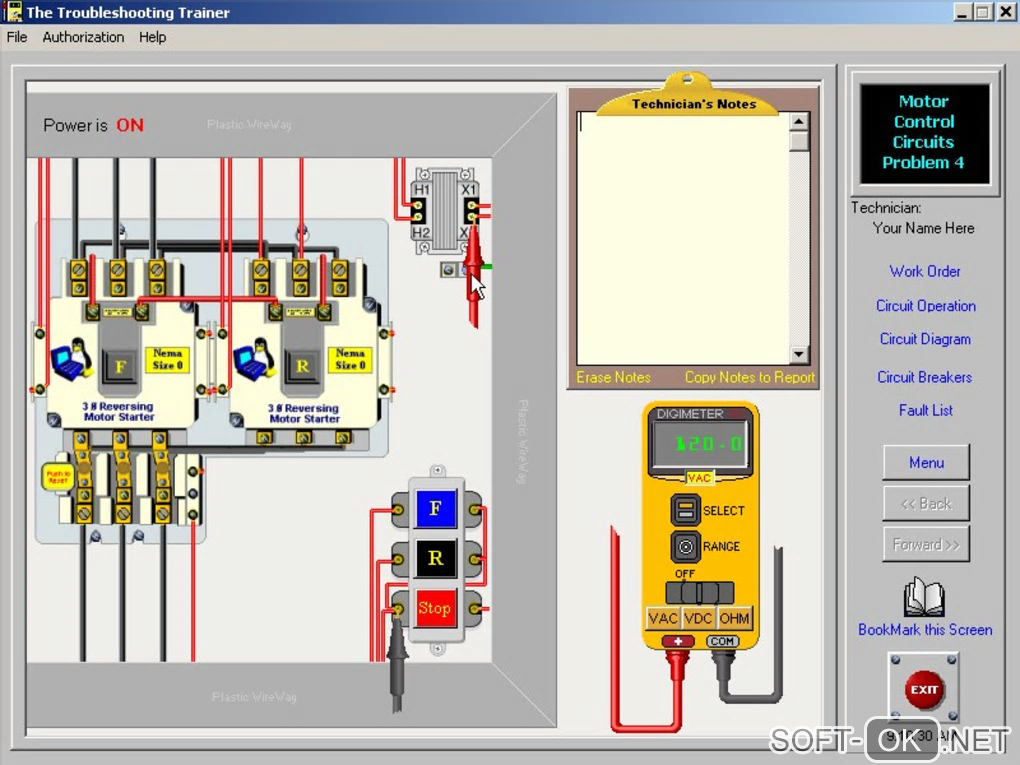Open the Circuit Breakers link

click(x=924, y=377)
